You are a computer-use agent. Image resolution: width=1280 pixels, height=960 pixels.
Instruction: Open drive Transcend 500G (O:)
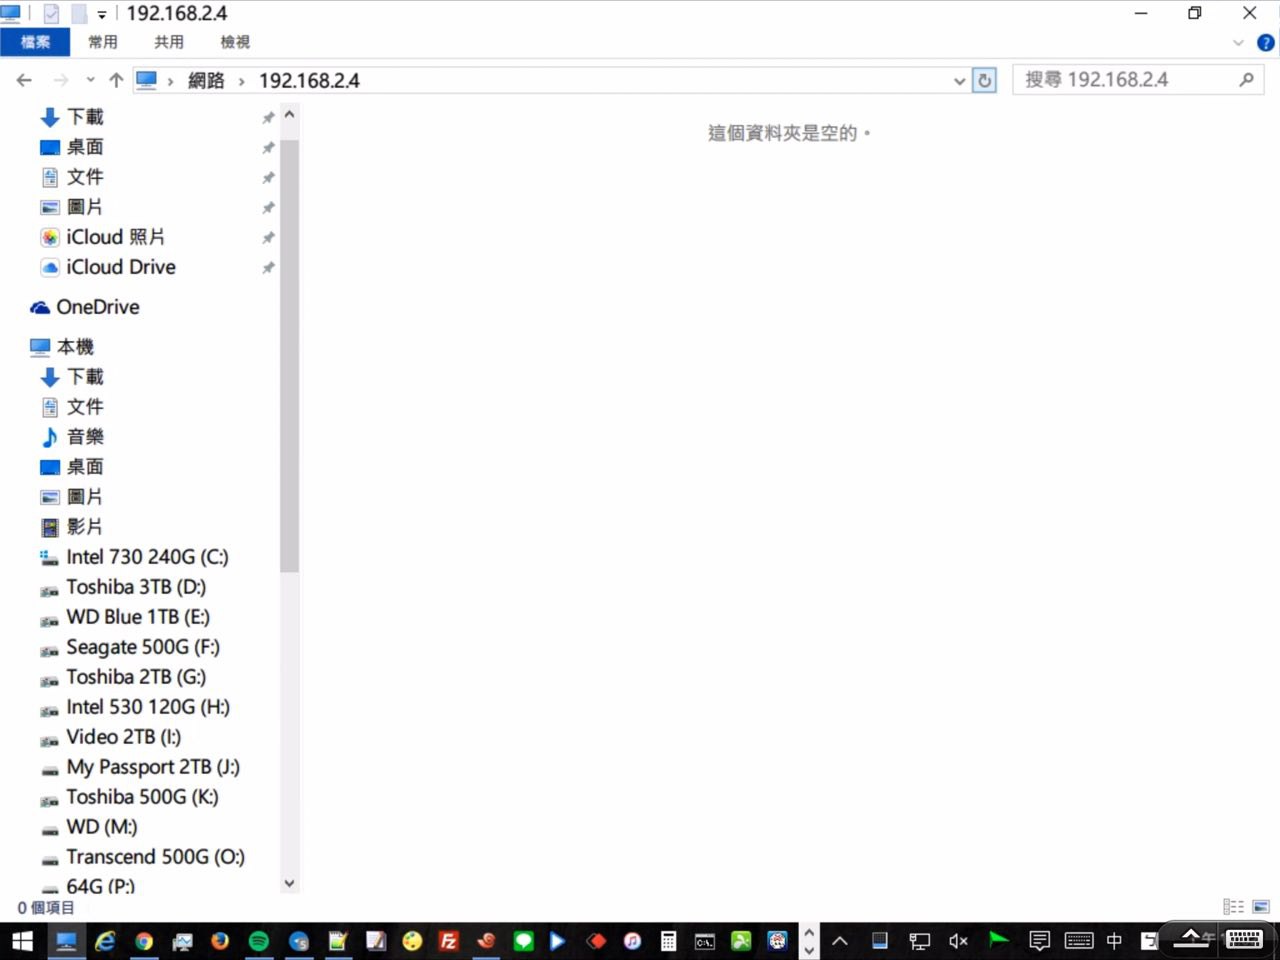(x=155, y=857)
